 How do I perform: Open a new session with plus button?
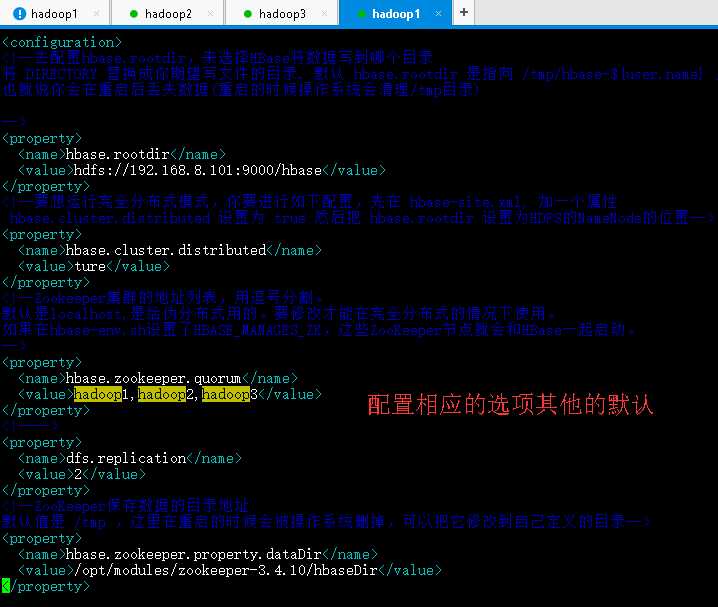(464, 12)
